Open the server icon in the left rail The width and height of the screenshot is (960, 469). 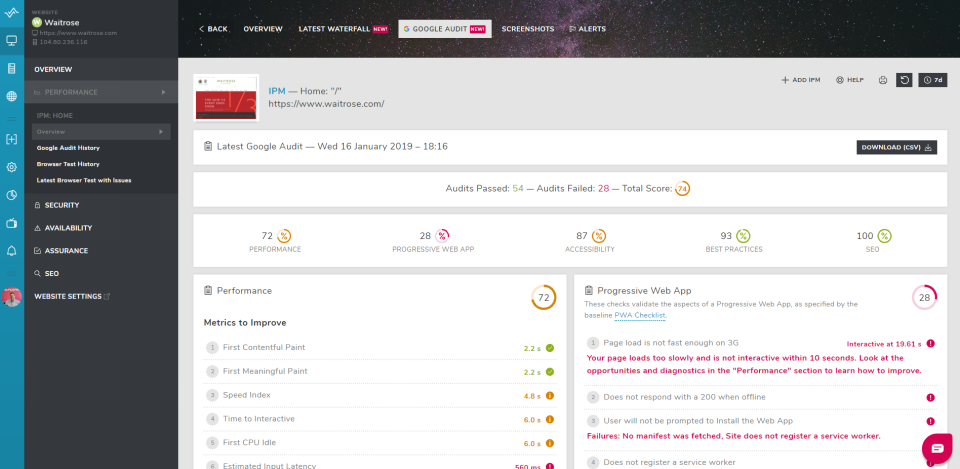pyautogui.click(x=12, y=68)
